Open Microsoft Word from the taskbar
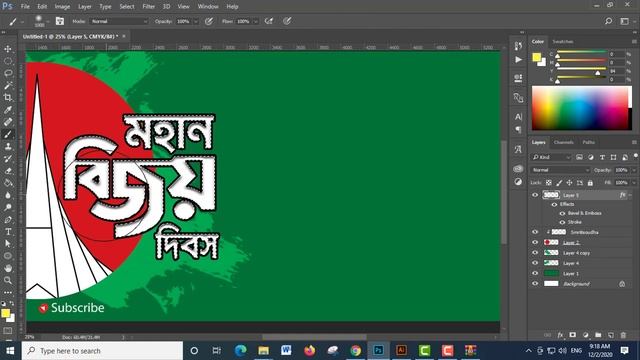640x360 pixels. pyautogui.click(x=286, y=350)
